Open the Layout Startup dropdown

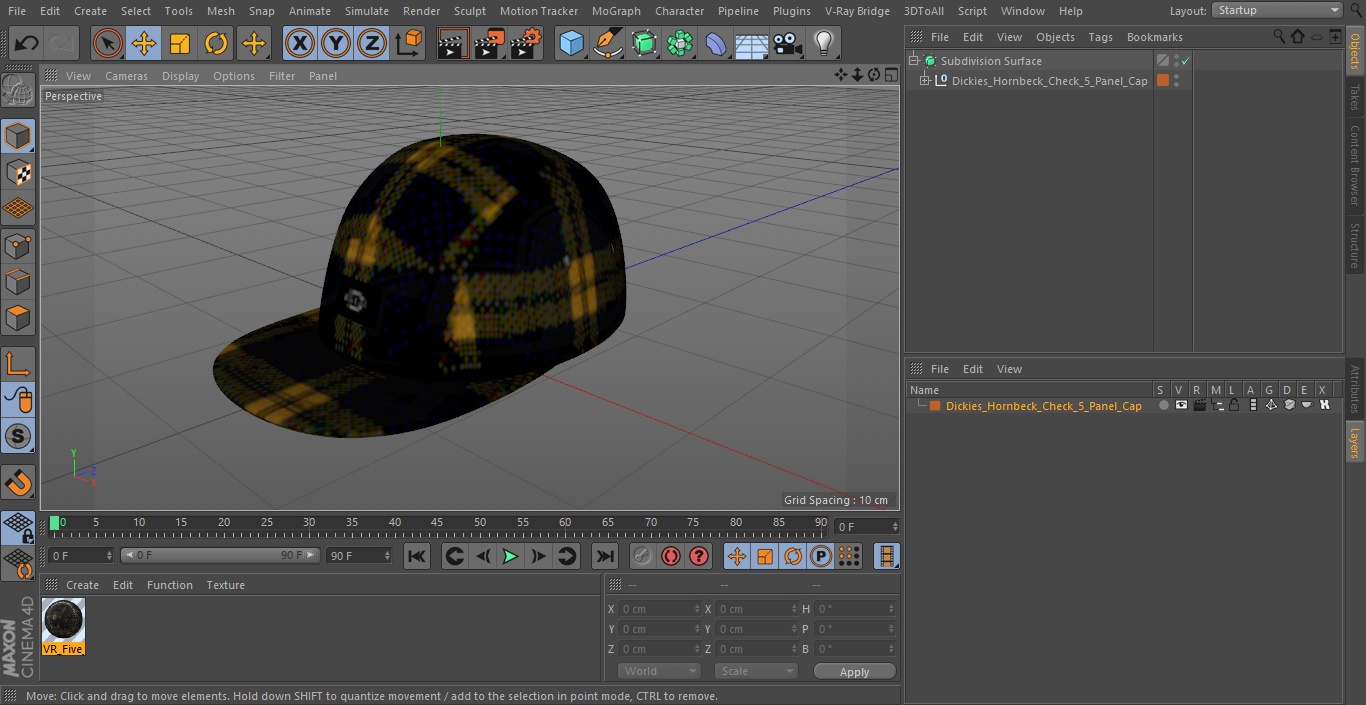click(x=1277, y=10)
